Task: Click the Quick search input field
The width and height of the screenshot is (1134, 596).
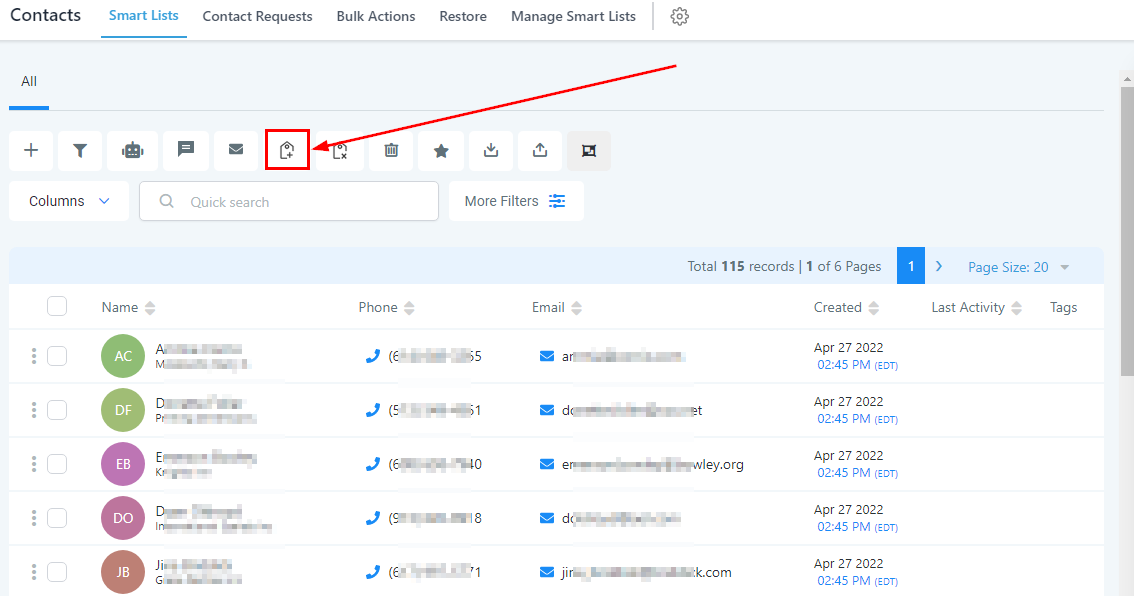Action: [300, 201]
